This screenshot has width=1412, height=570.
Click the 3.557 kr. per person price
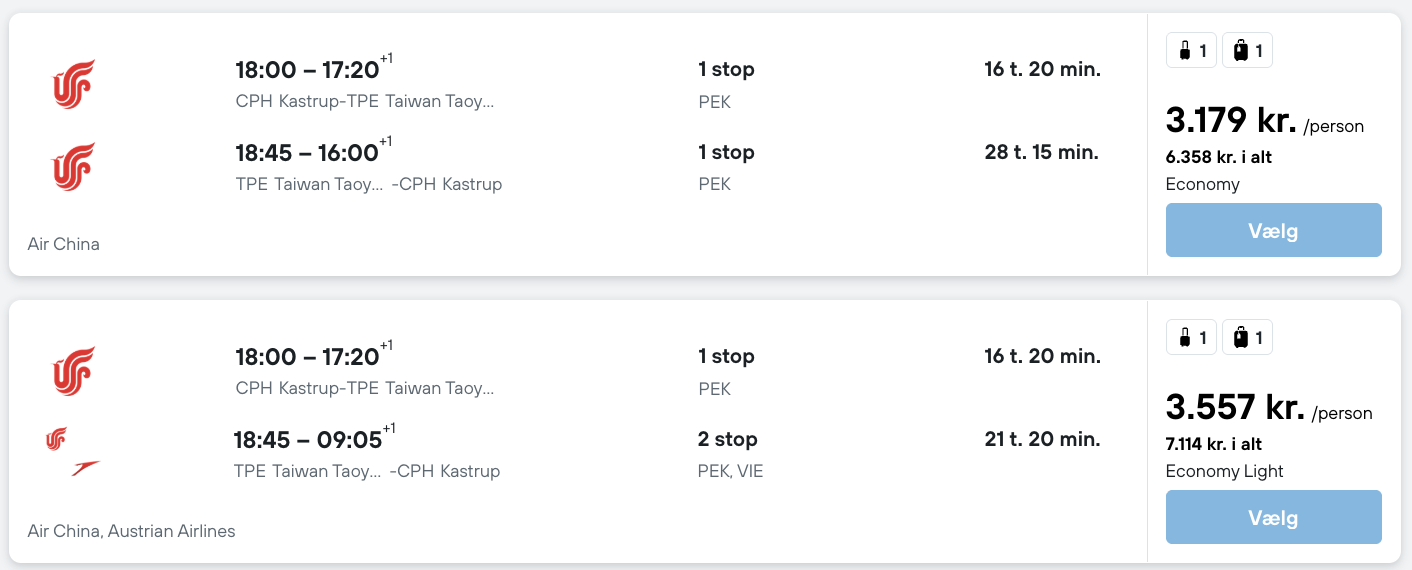(x=1235, y=408)
